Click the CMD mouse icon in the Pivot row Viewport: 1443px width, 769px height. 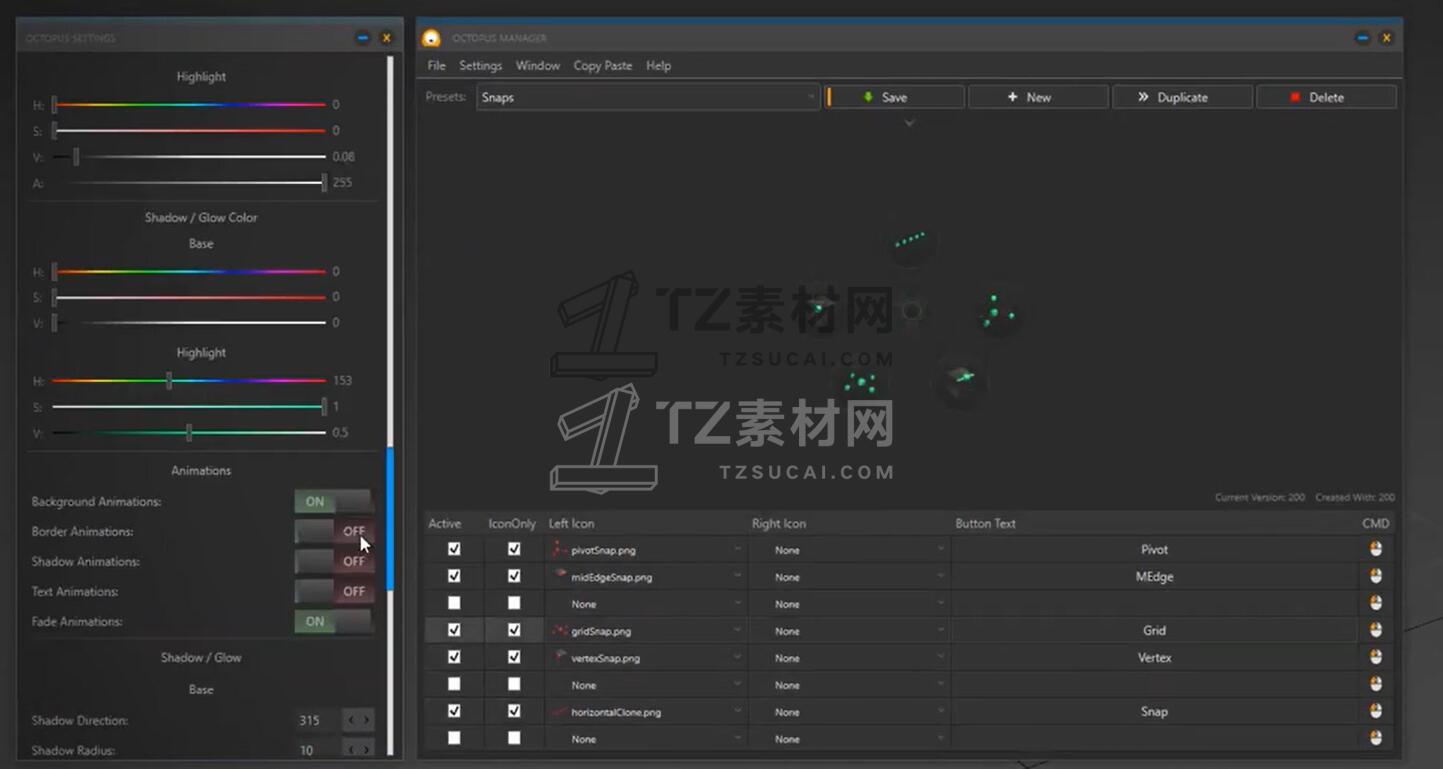pos(1375,549)
